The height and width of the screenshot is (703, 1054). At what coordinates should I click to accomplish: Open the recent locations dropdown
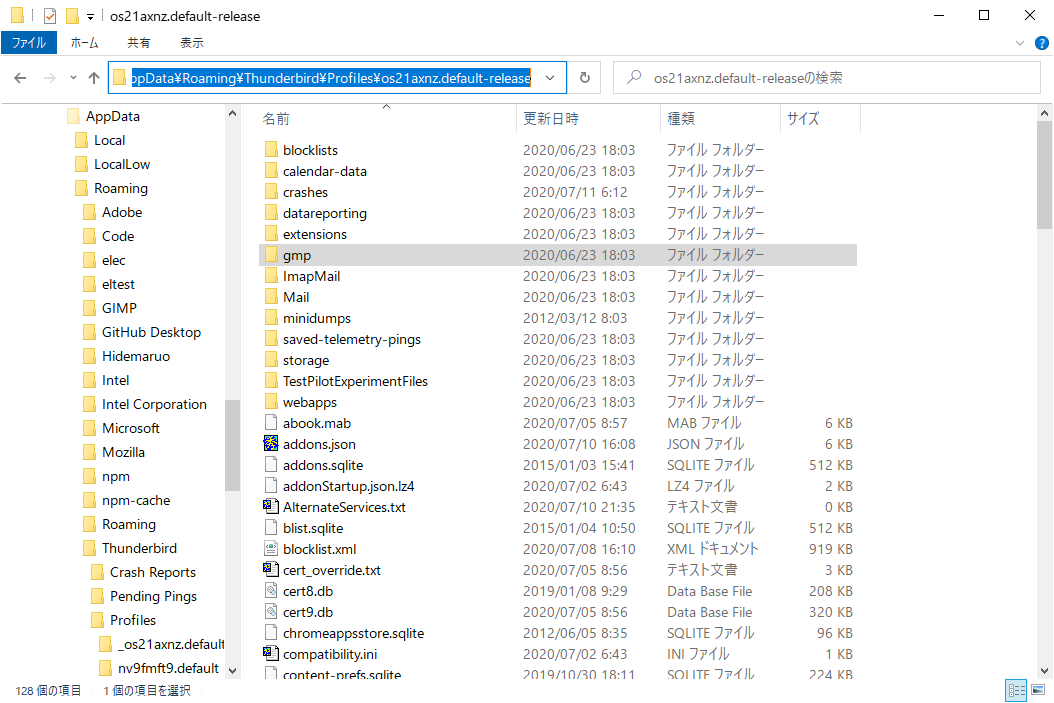tap(73, 78)
